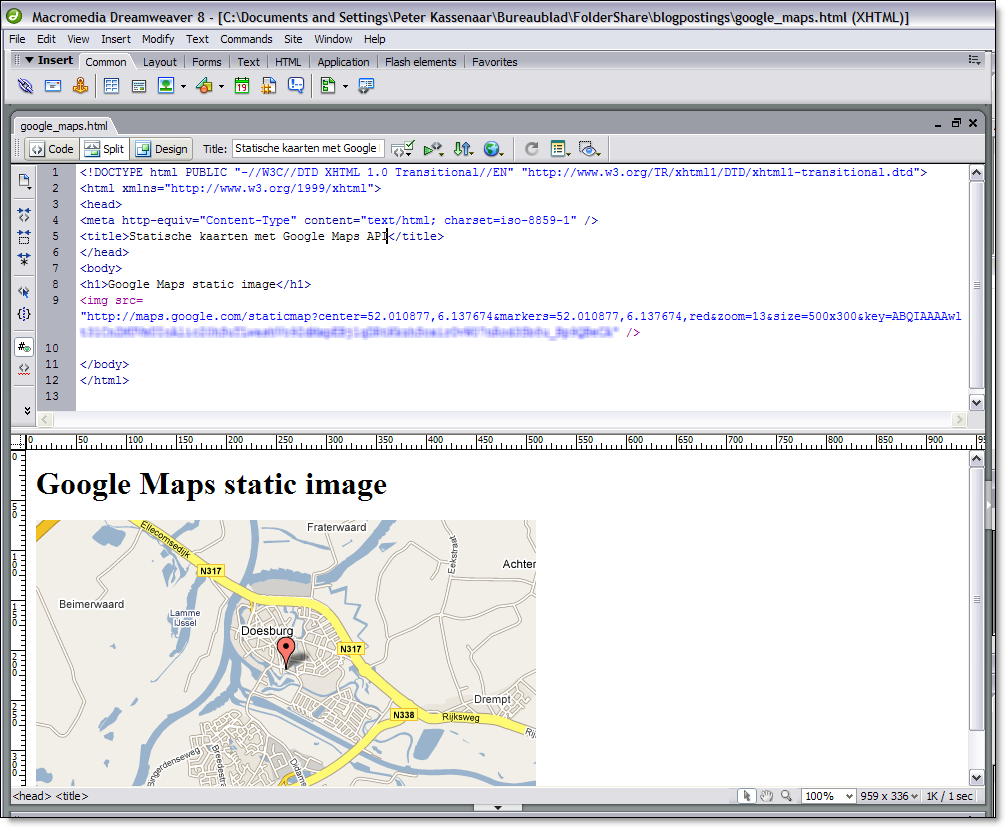Image resolution: width=1006 pixels, height=828 pixels.
Task: Switch to the Layout insert tab
Action: click(x=160, y=62)
